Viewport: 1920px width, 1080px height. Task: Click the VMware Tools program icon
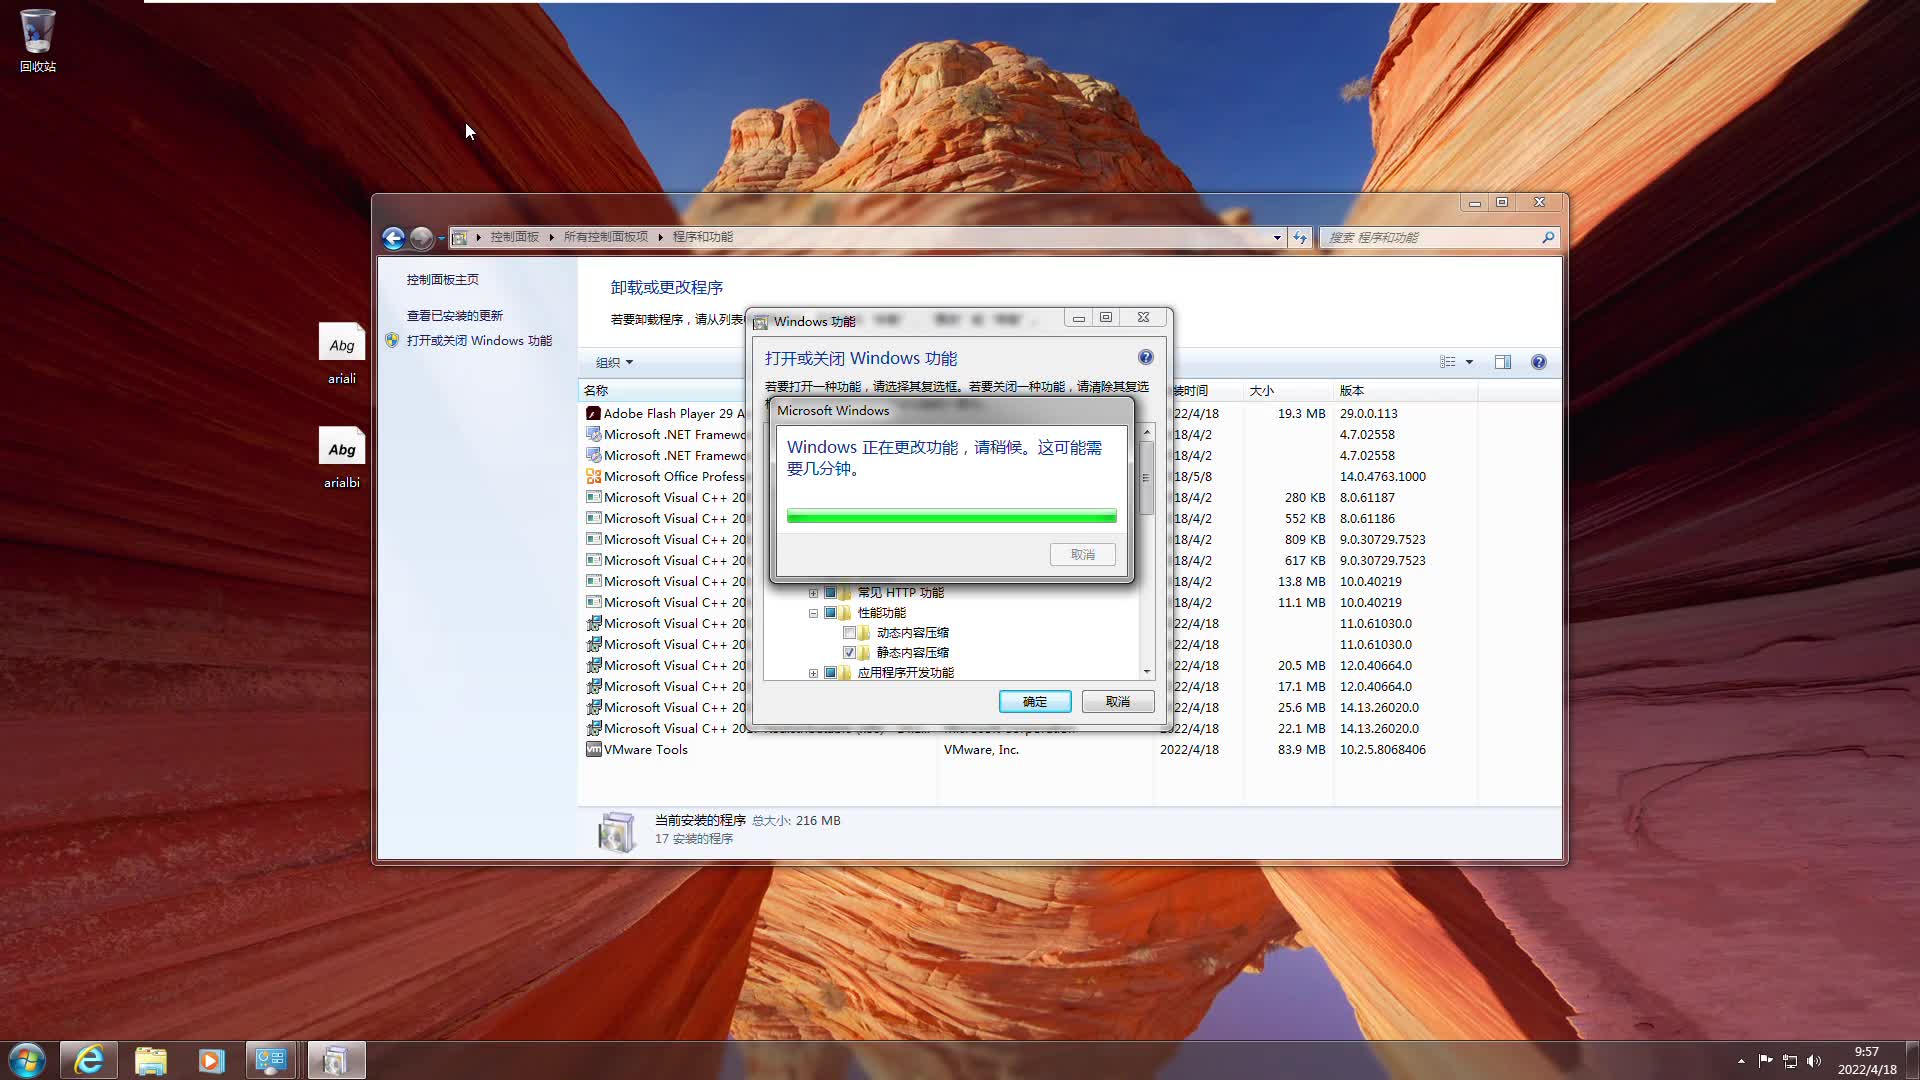(593, 749)
